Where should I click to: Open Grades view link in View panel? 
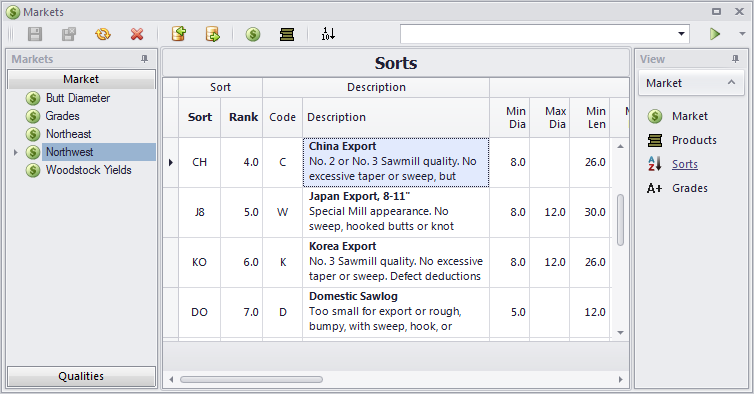[x=690, y=189]
